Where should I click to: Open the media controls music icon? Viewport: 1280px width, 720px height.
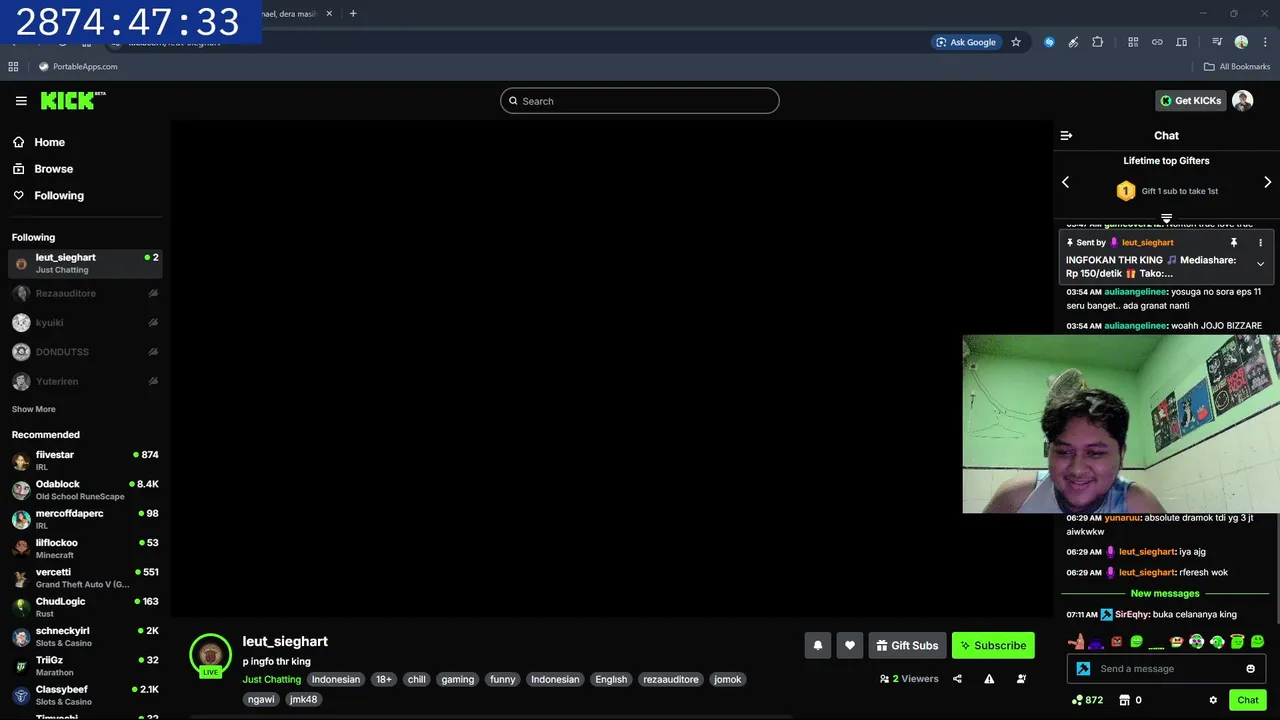[1217, 42]
